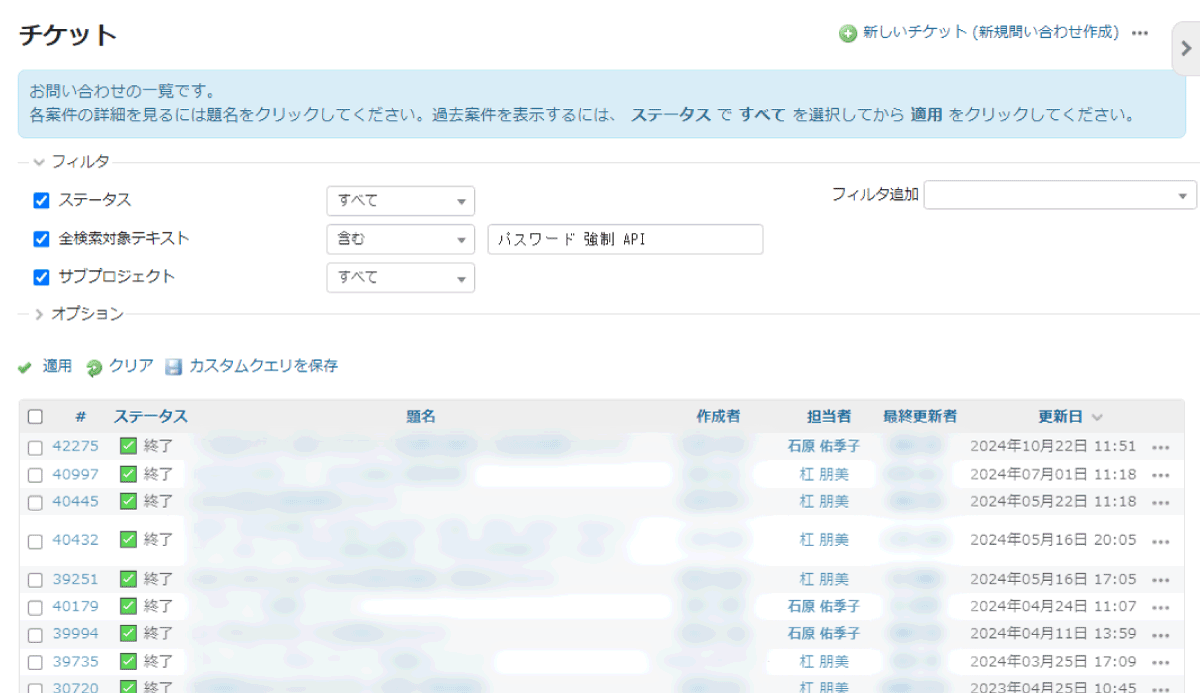Select the checkbox for ticket 39251
This screenshot has width=1200, height=693.
click(x=35, y=580)
